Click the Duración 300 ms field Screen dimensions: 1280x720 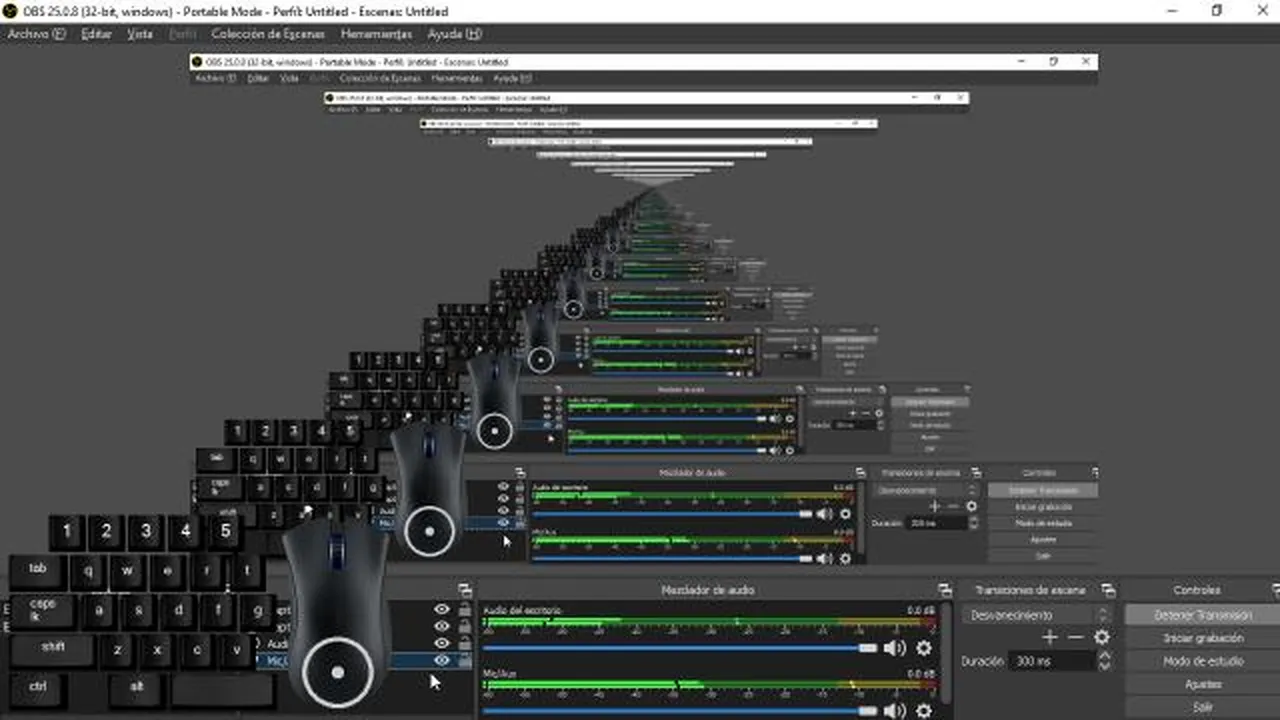1052,661
